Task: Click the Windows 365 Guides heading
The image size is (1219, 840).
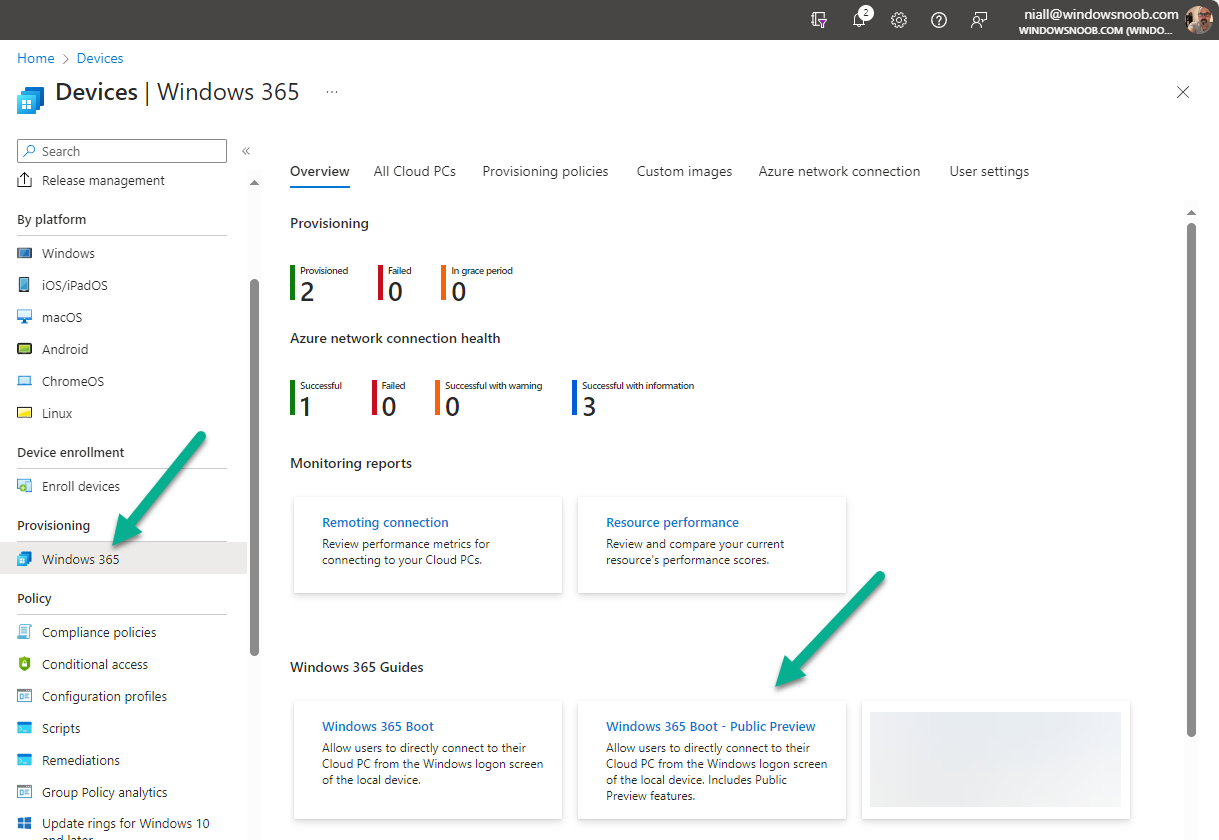Action: click(x=357, y=667)
